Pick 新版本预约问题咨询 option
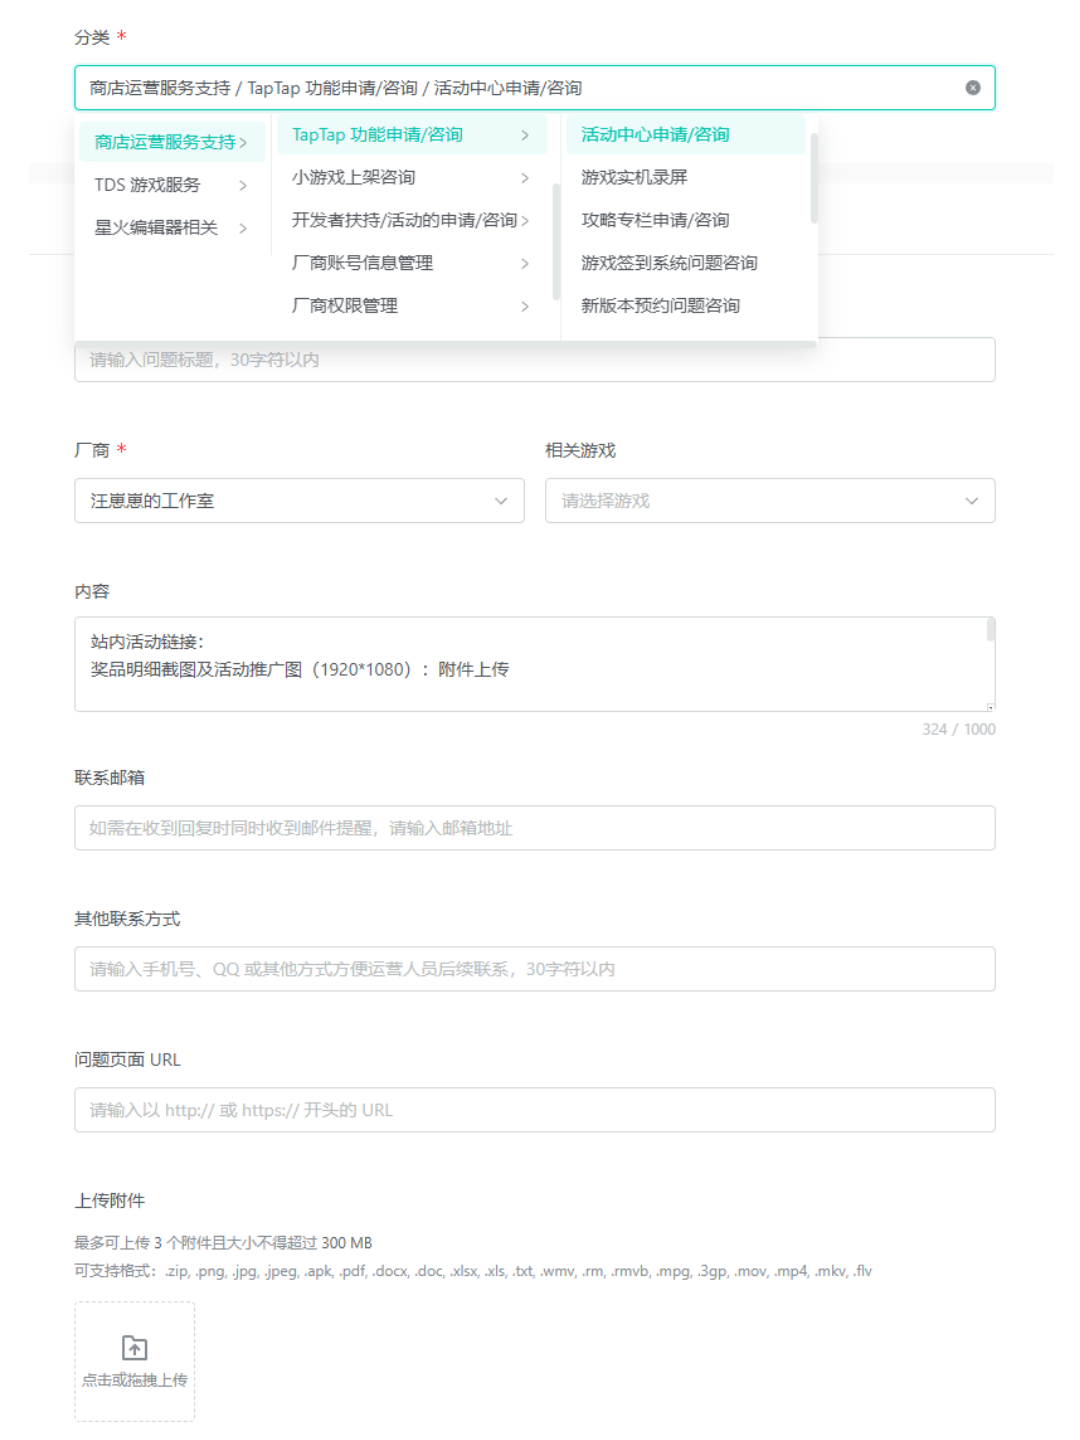The image size is (1080, 1440). [x=660, y=306]
